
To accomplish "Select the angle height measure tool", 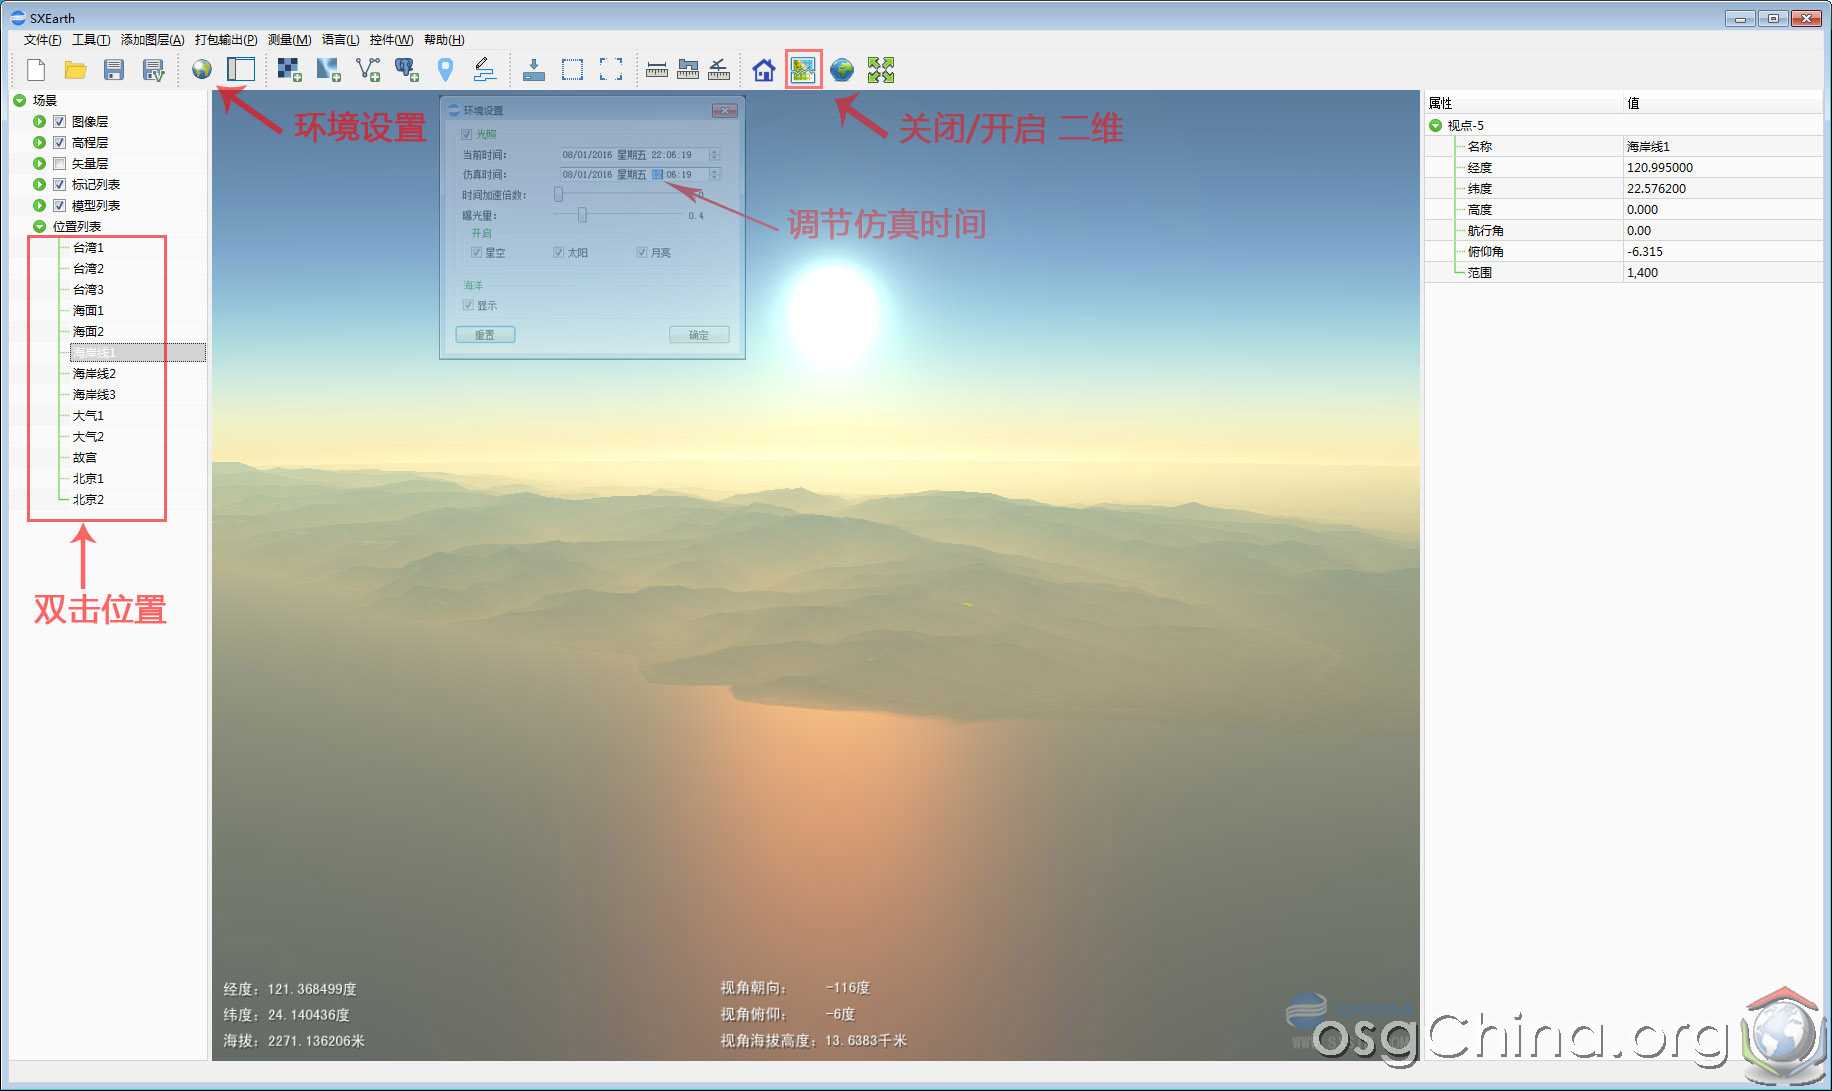I will click(x=719, y=69).
